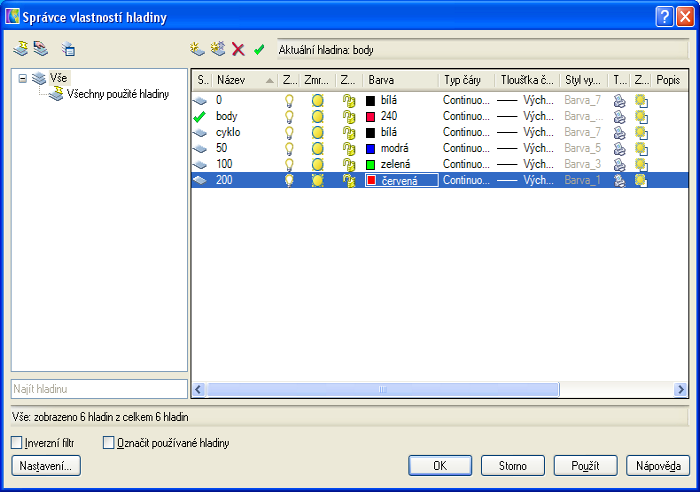The height and width of the screenshot is (492, 700).
Task: Click the New Layer toolbar icon
Action: pyautogui.click(x=197, y=48)
